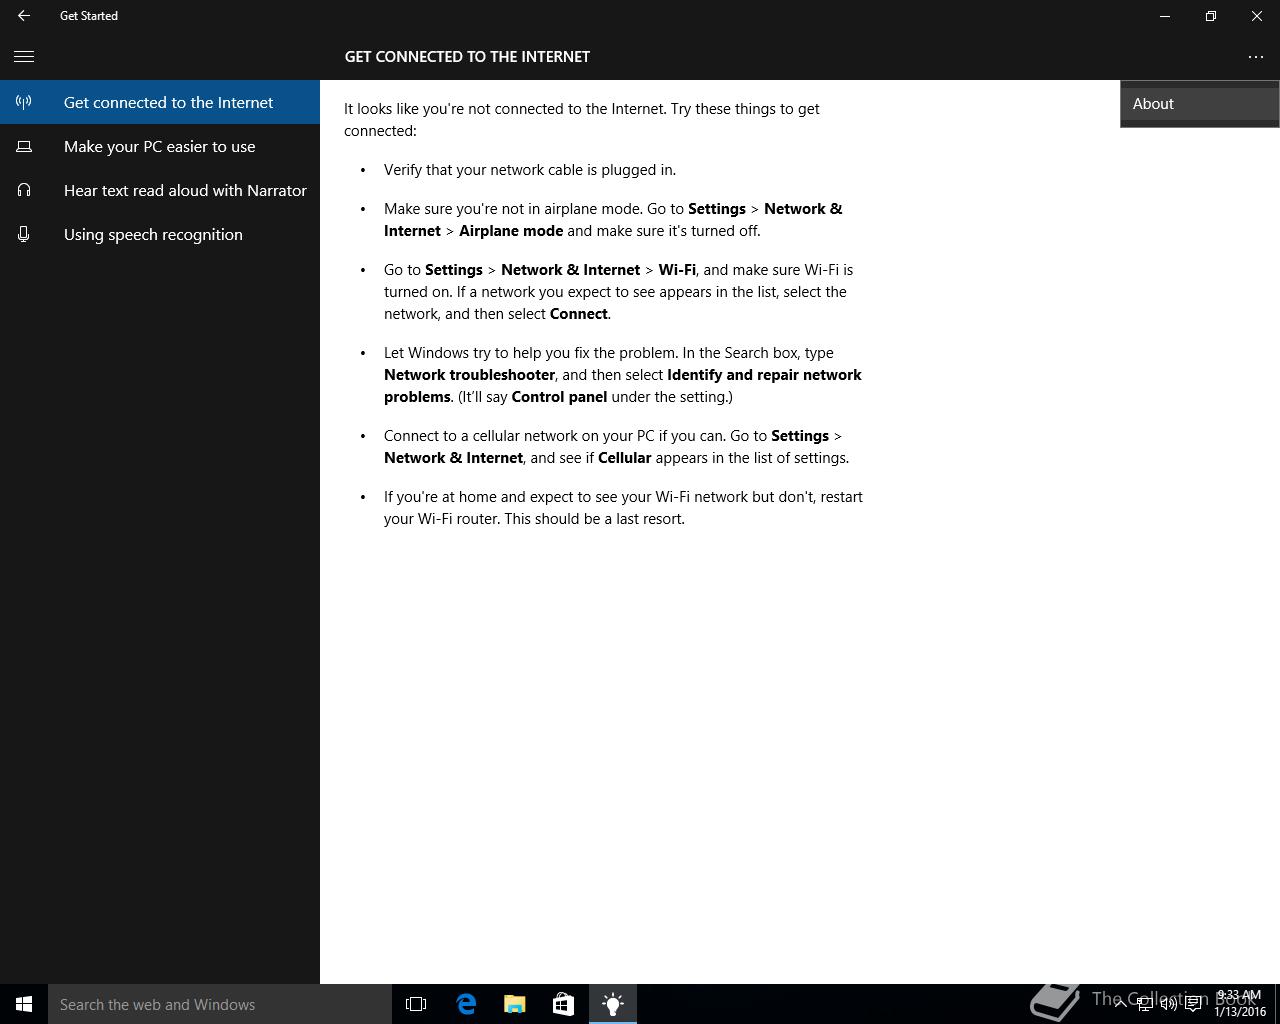Click the headphones icon in sidebar
This screenshot has width=1280, height=1024.
click(24, 190)
